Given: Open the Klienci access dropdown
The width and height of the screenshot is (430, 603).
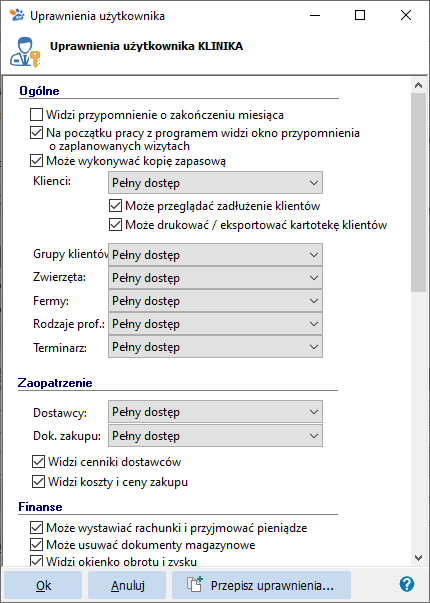Looking at the screenshot, I should click(x=215, y=183).
